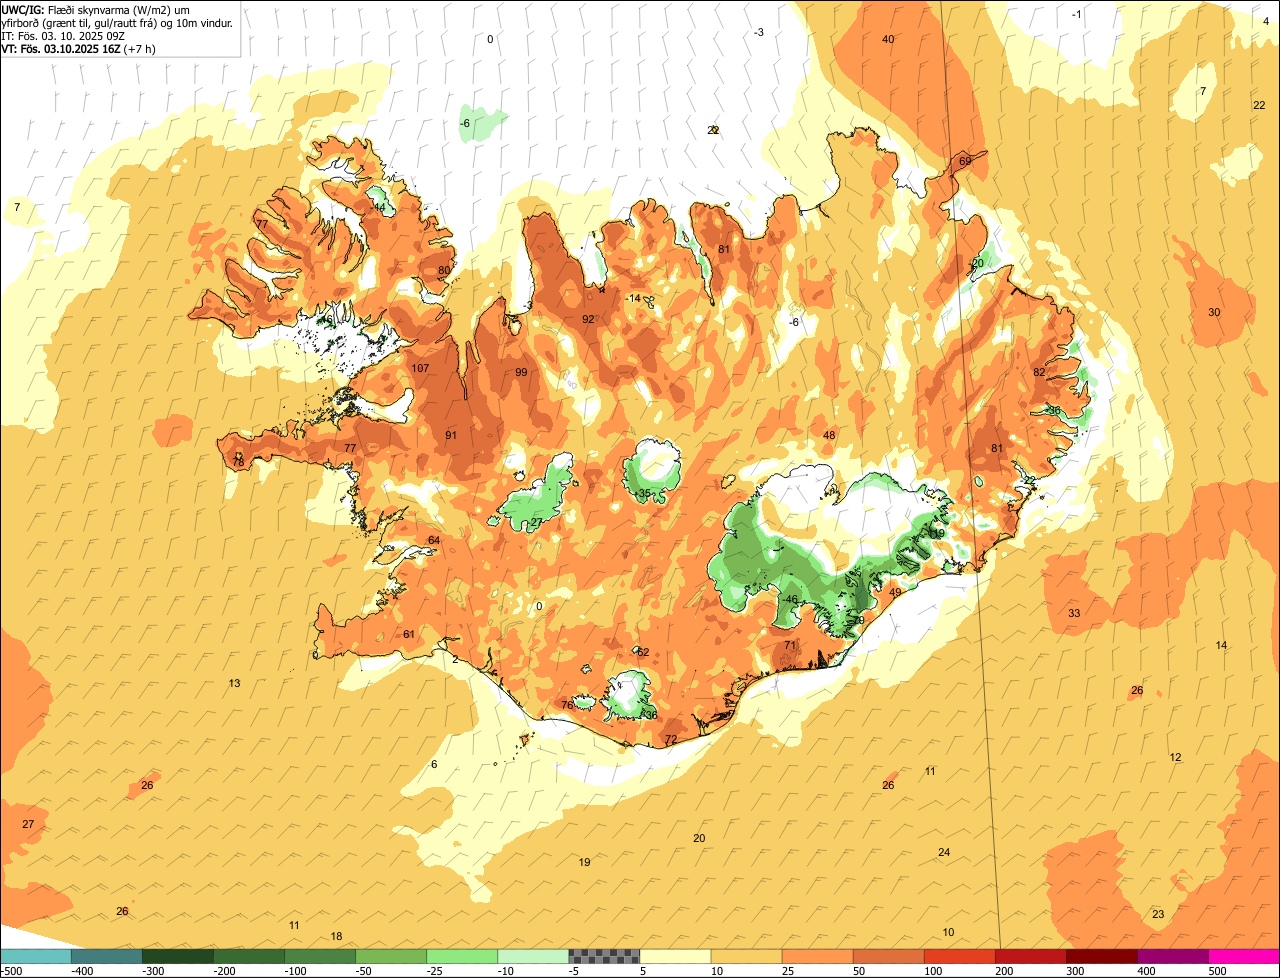The width and height of the screenshot is (1280, 978).
Task: Click the map value '92'
Action: [588, 319]
